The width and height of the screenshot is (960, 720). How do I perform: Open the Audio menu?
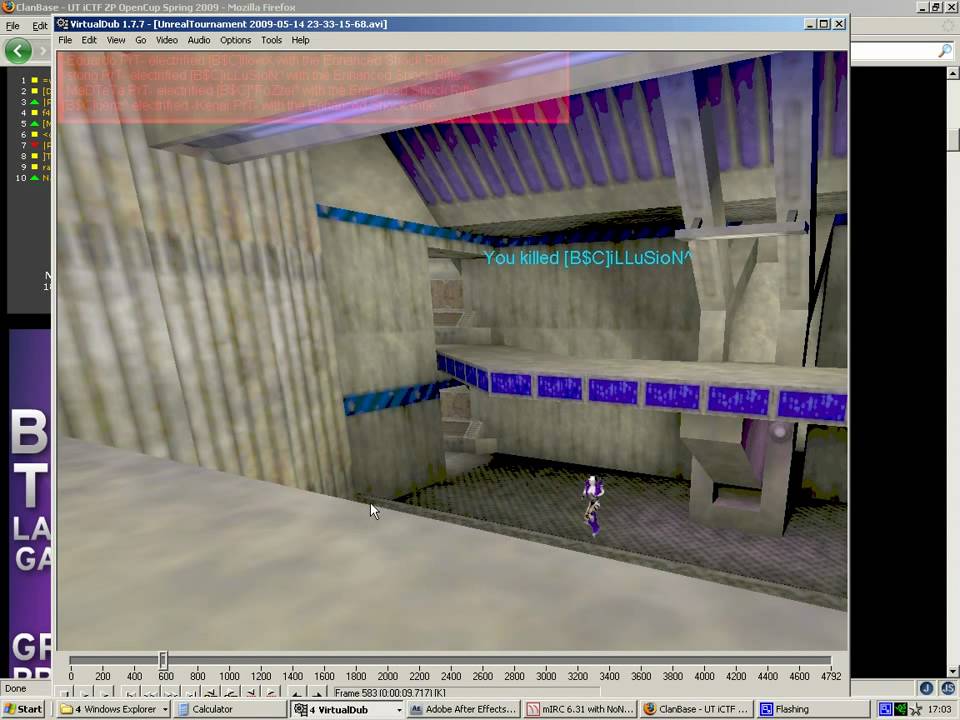pos(199,40)
